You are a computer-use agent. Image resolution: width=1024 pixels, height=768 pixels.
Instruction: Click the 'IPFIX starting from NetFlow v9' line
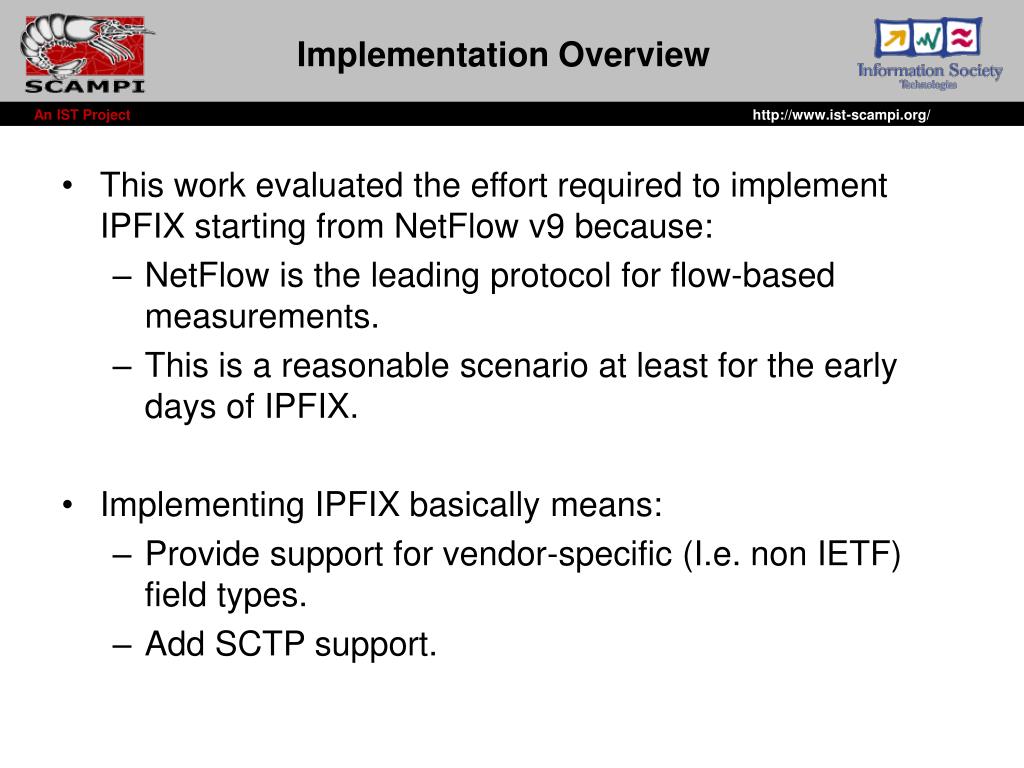point(406,227)
